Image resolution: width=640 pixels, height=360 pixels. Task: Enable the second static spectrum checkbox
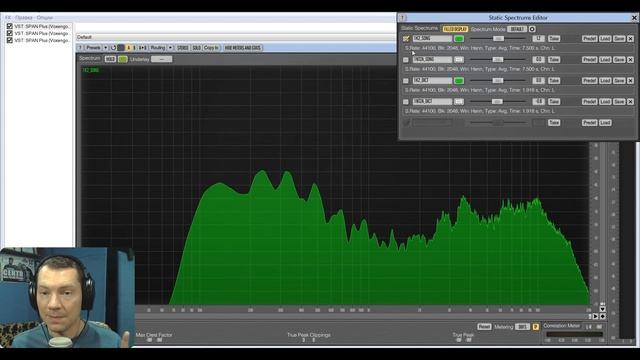click(406, 60)
